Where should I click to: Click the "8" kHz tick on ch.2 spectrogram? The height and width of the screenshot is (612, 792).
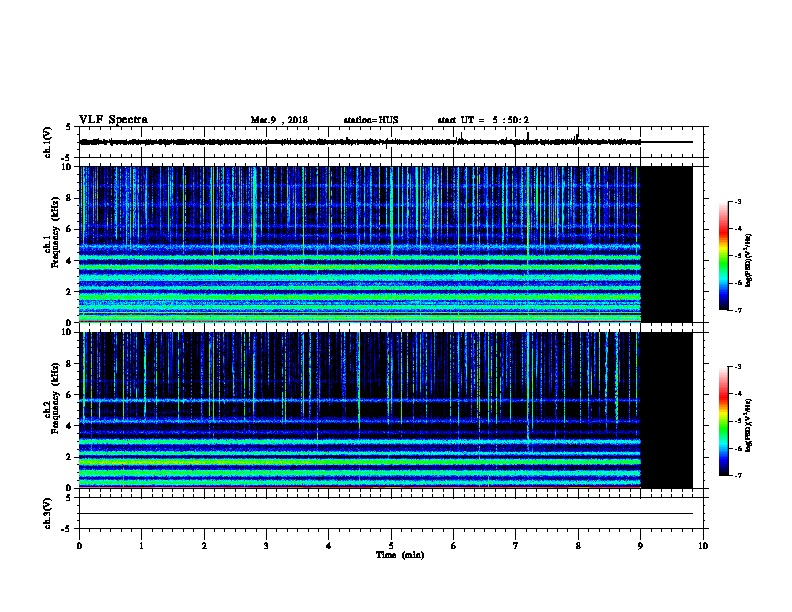click(x=69, y=364)
